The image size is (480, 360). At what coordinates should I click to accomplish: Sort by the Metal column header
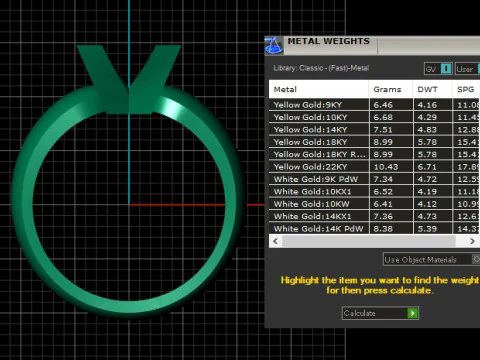point(319,89)
